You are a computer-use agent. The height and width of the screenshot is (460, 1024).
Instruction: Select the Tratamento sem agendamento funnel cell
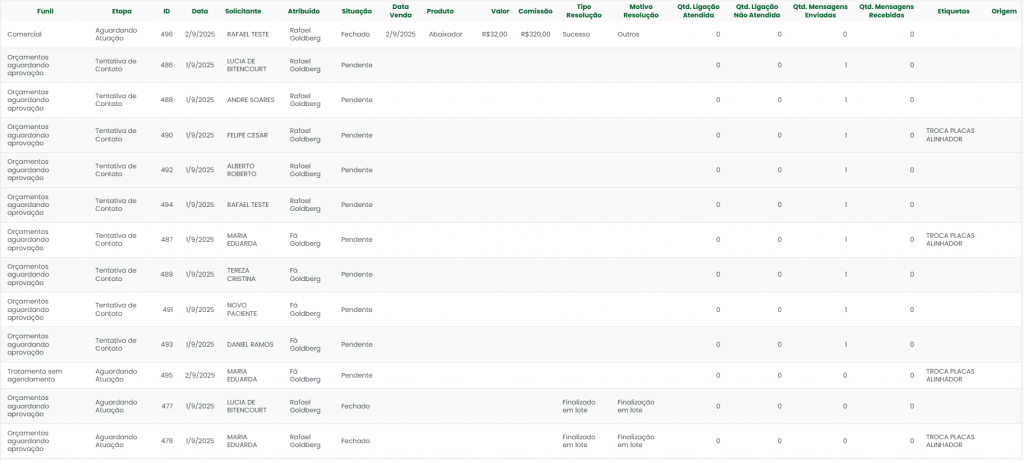pyautogui.click(x=35, y=375)
